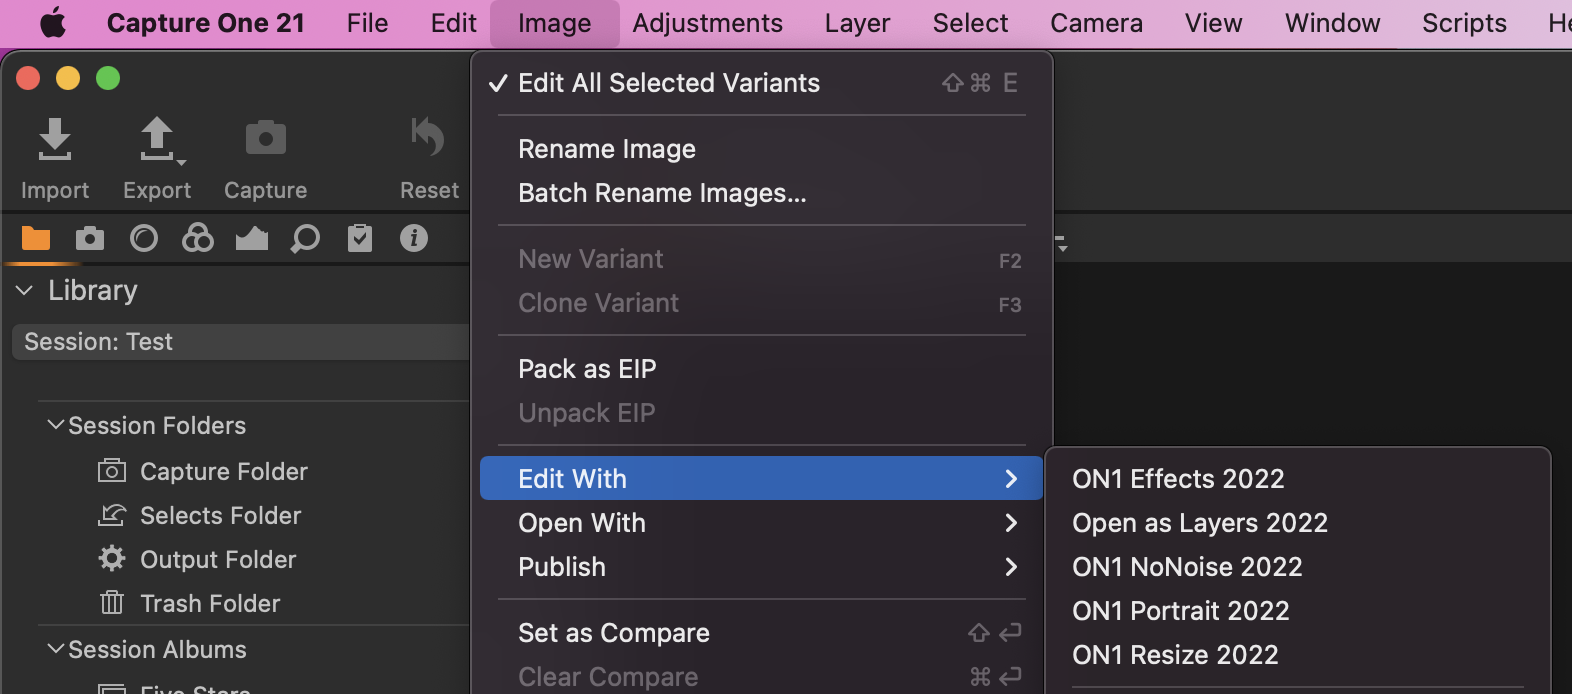Open the Capture camera tool tab
Viewport: 1572px width, 694px height.
coord(90,238)
